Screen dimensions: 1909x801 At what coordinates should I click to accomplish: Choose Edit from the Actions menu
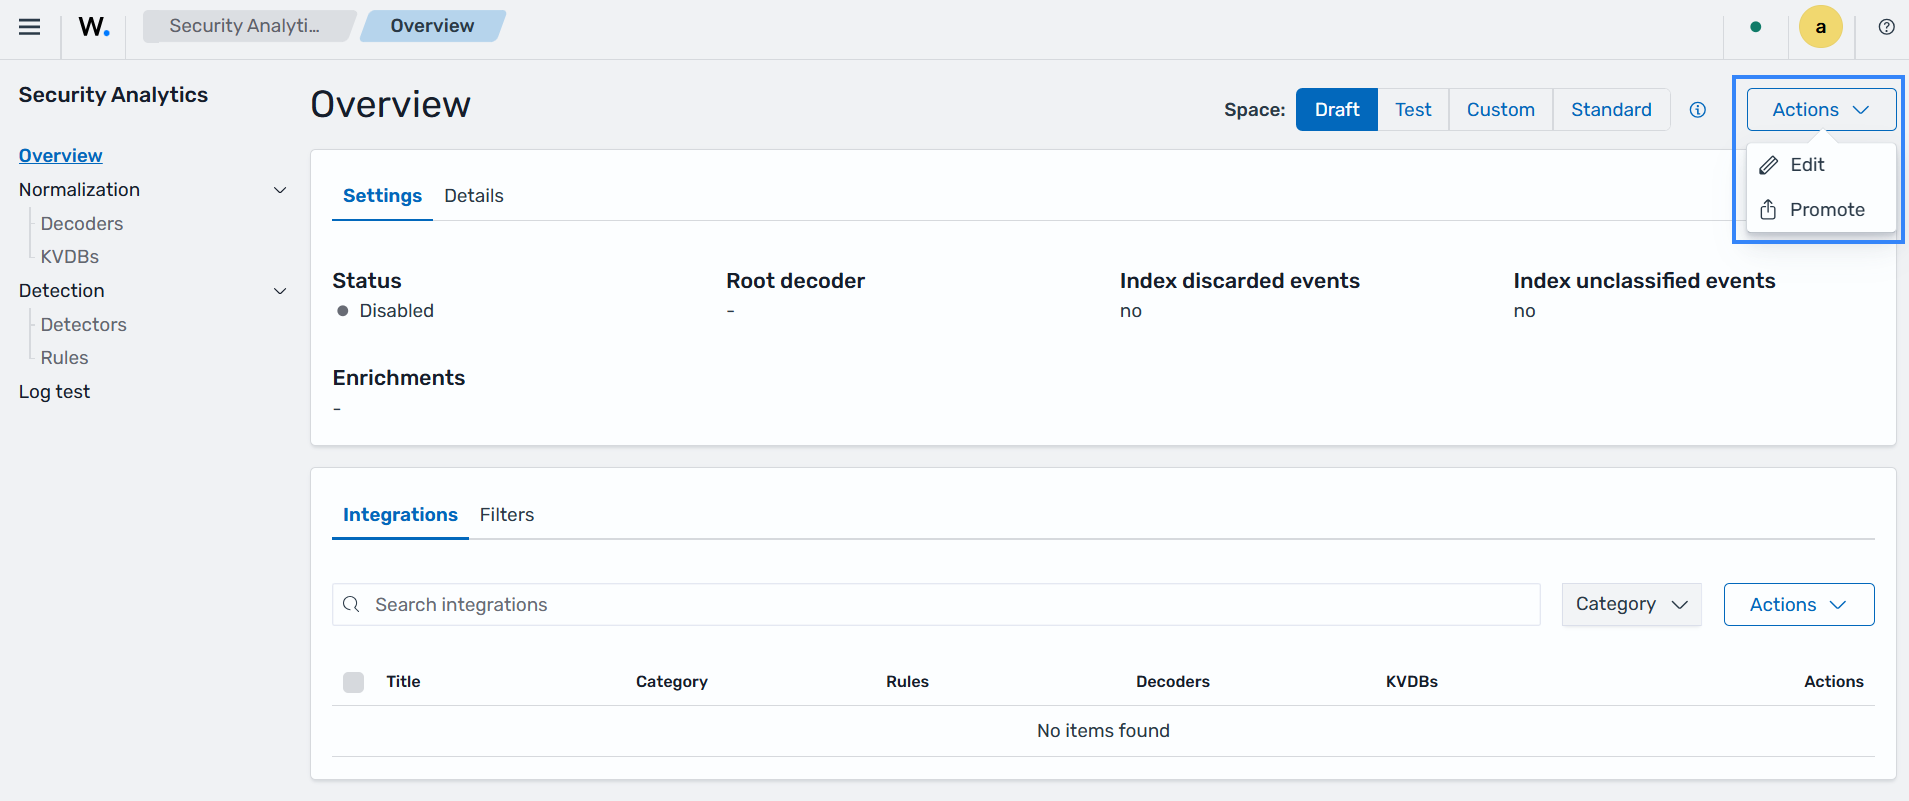pyautogui.click(x=1821, y=165)
